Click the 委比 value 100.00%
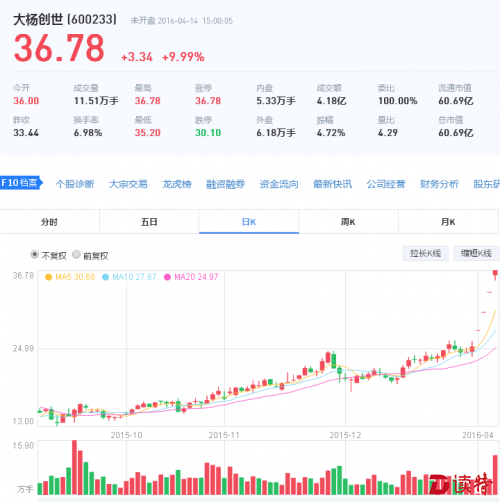 (x=397, y=101)
